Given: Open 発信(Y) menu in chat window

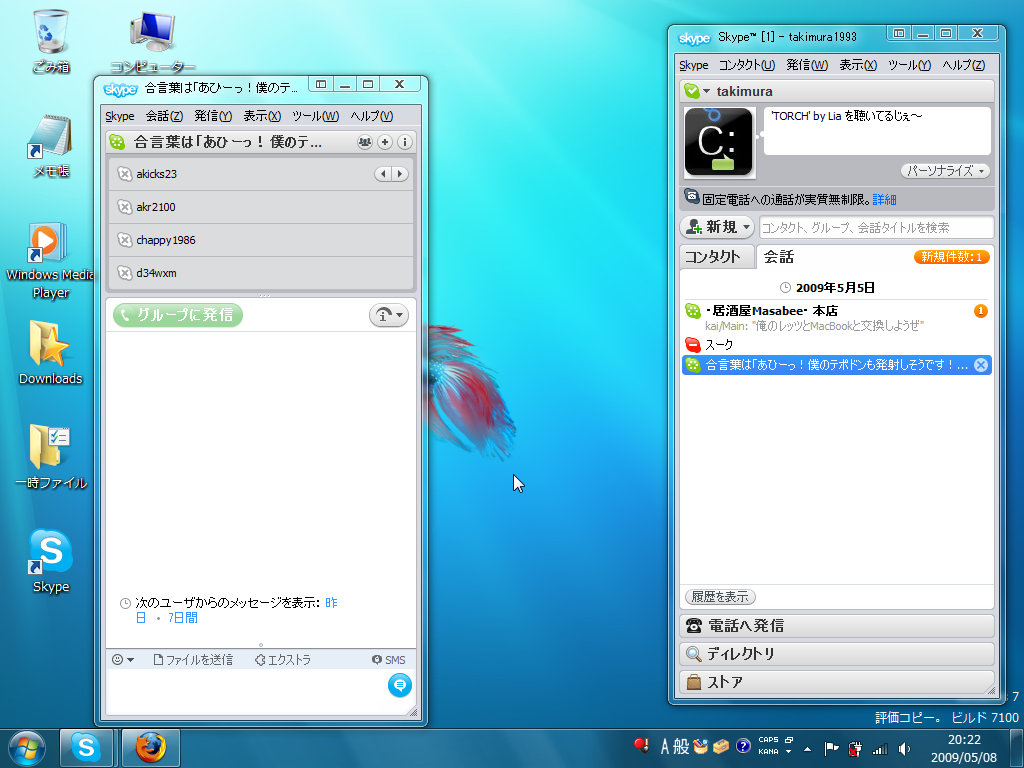Looking at the screenshot, I should tap(213, 116).
